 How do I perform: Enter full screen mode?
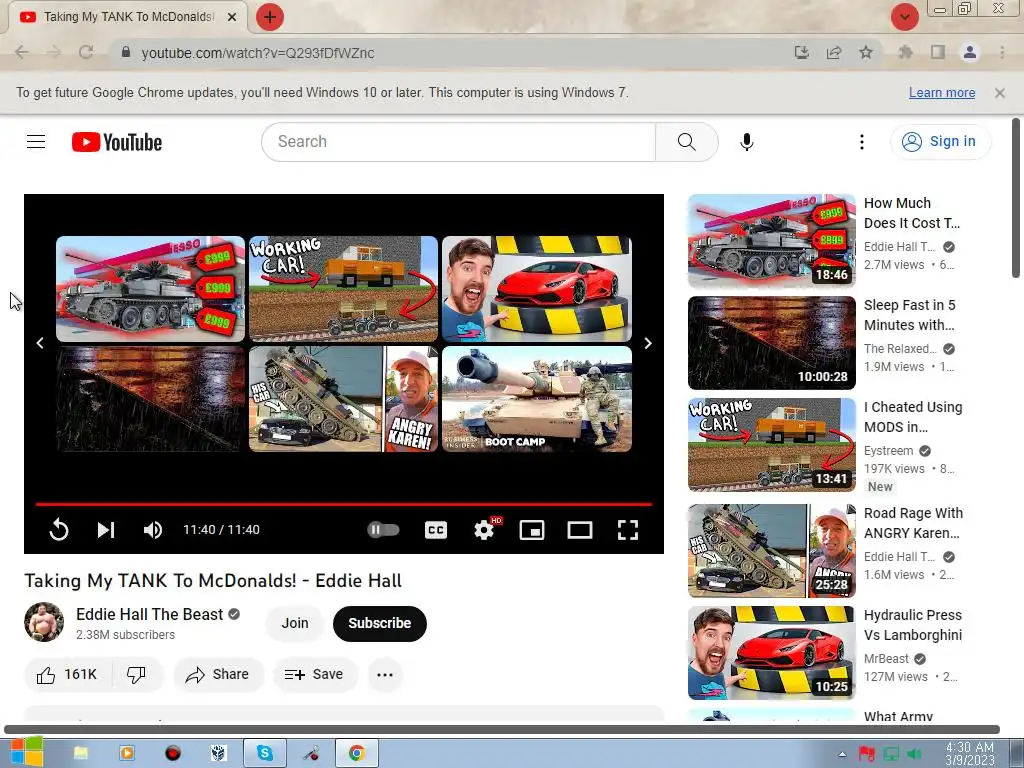628,530
